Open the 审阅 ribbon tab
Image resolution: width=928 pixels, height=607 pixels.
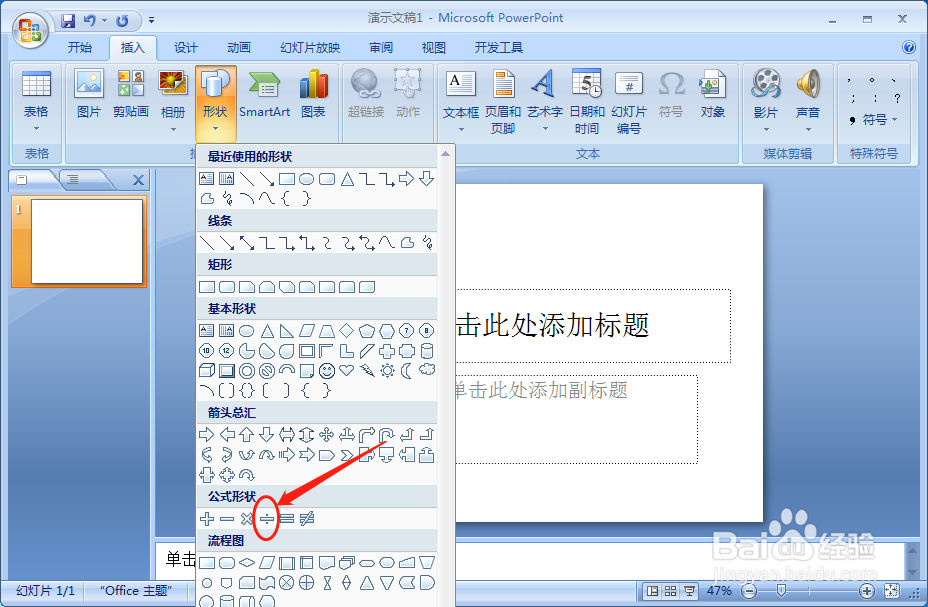tap(381, 48)
